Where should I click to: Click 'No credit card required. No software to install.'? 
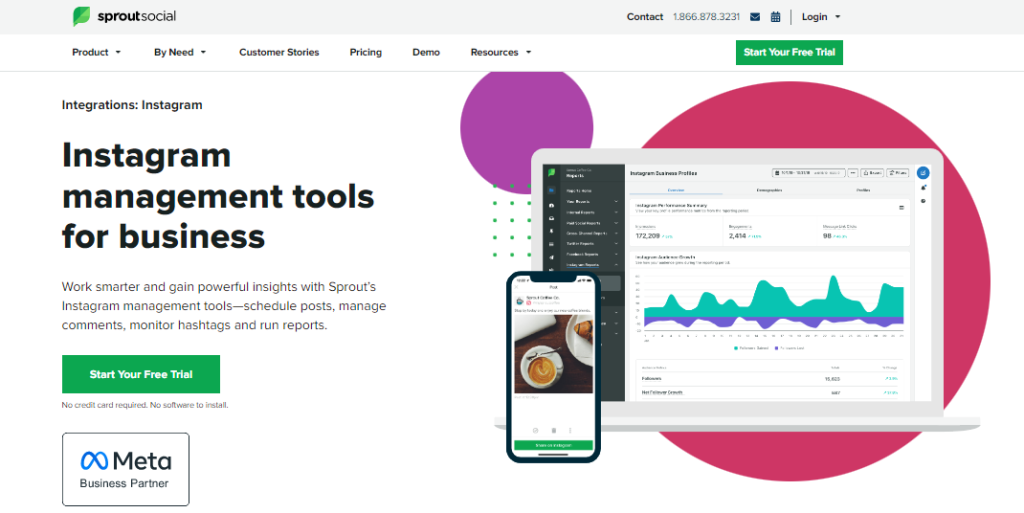[145, 405]
